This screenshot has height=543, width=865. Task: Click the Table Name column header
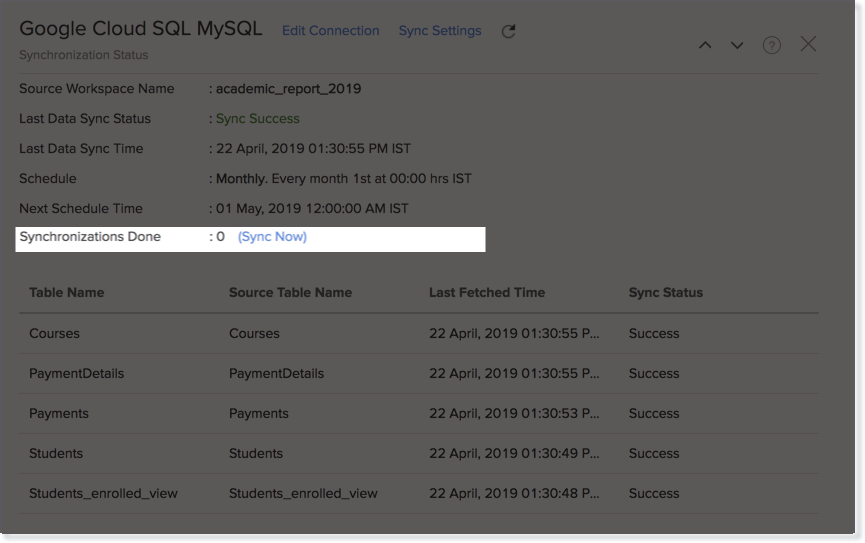(x=66, y=293)
